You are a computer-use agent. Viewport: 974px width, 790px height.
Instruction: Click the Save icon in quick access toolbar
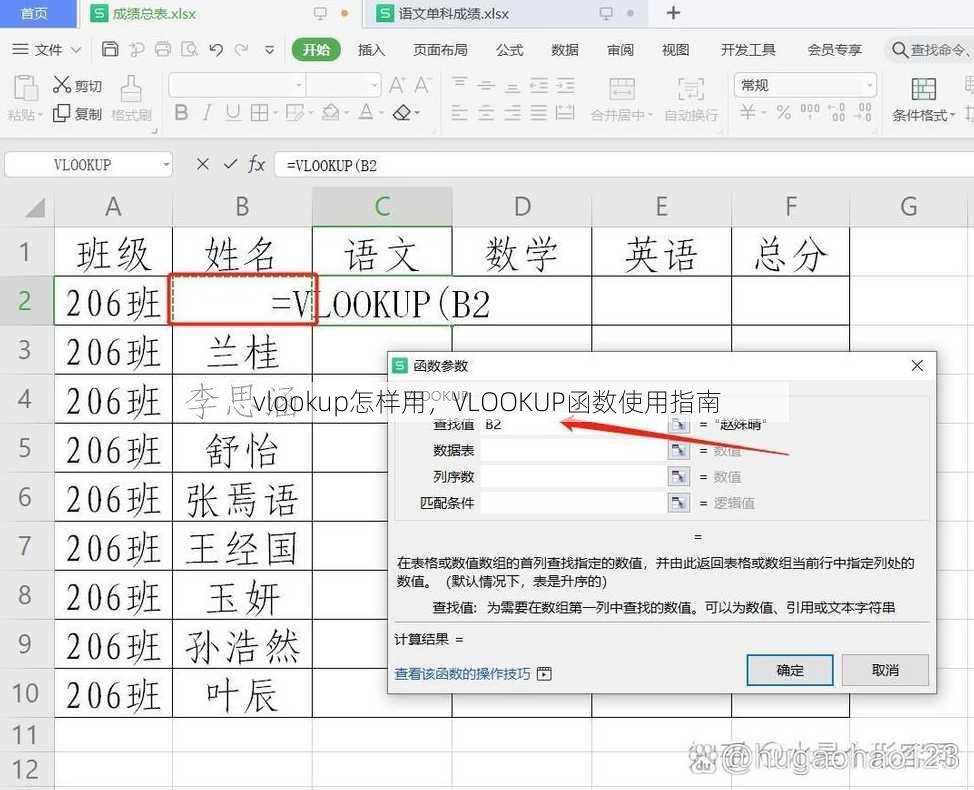click(x=110, y=49)
